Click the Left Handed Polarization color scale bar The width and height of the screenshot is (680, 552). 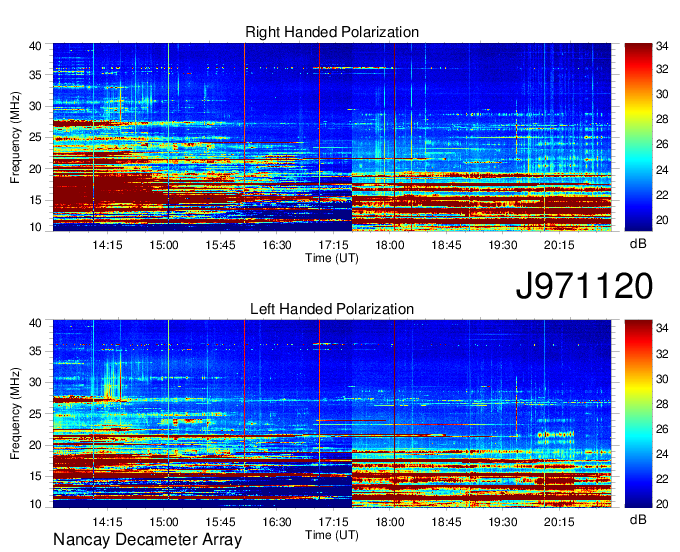638,414
